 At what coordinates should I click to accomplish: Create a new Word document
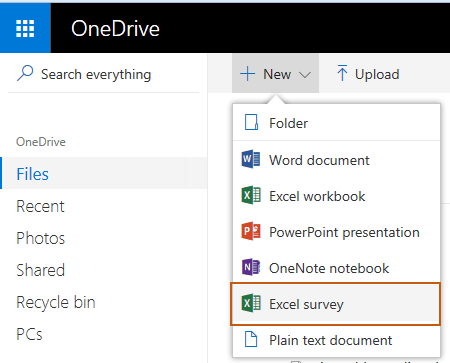(x=336, y=160)
